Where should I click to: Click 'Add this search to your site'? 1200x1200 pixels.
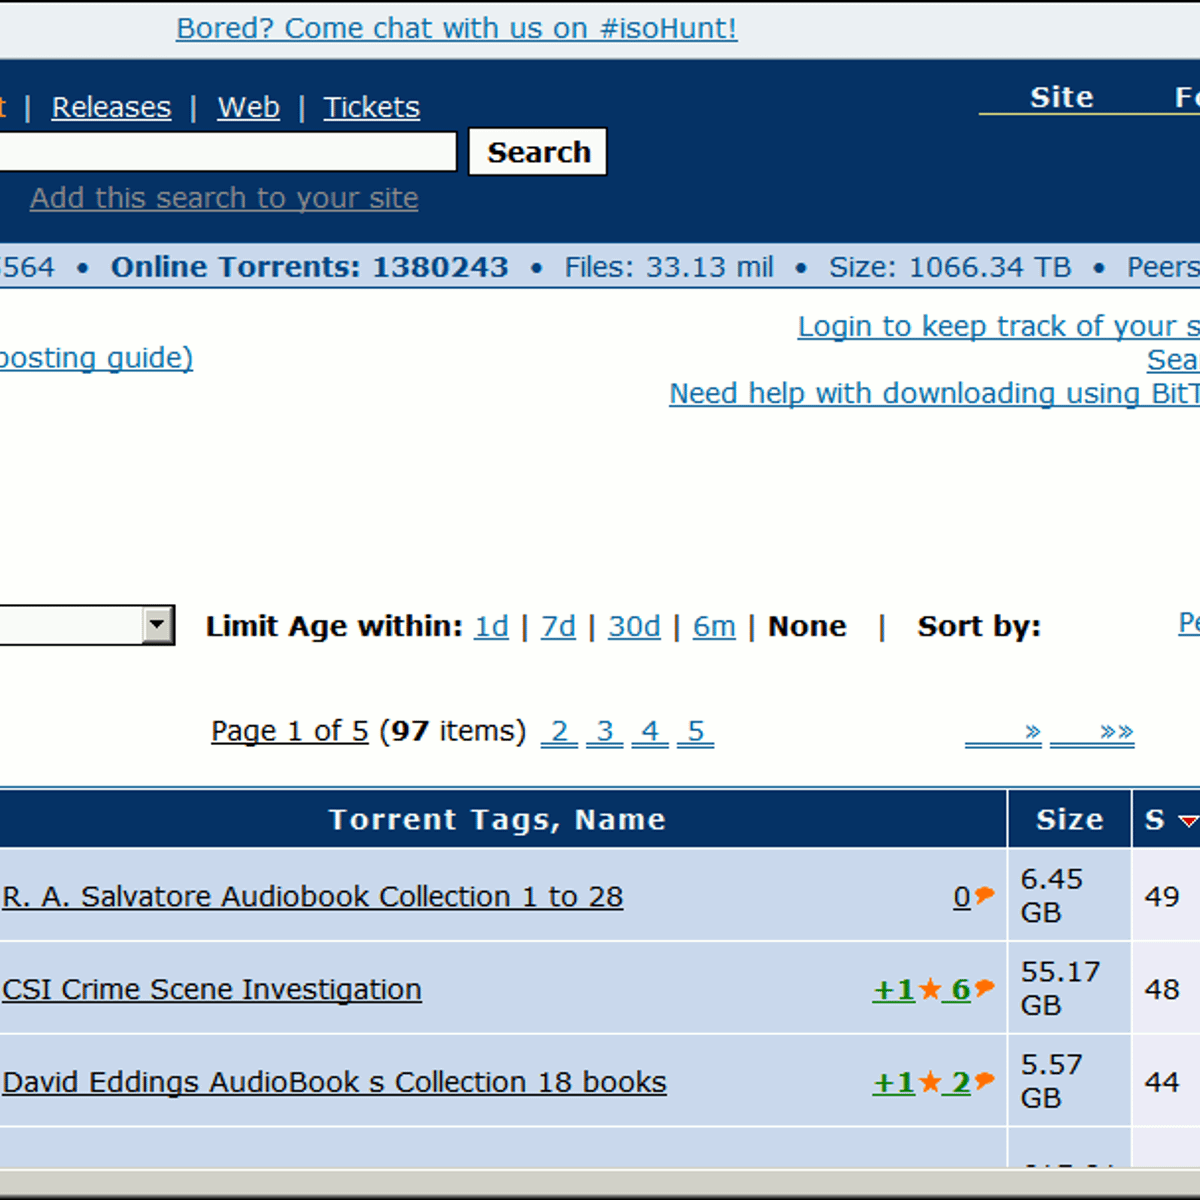224,198
